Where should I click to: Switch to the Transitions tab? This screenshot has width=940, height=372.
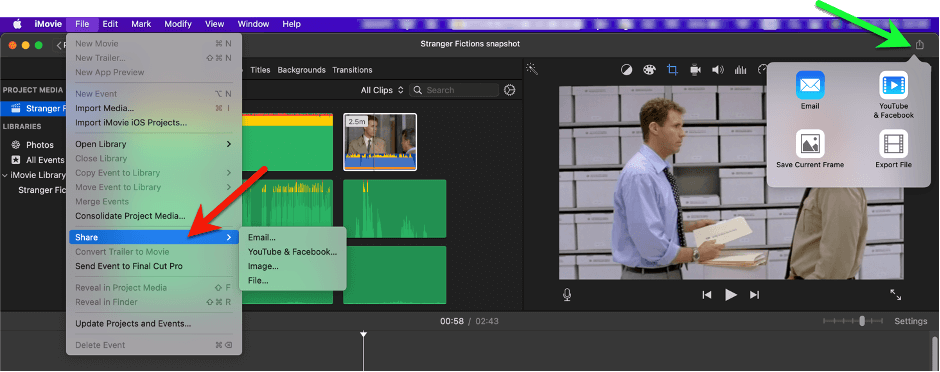[352, 70]
